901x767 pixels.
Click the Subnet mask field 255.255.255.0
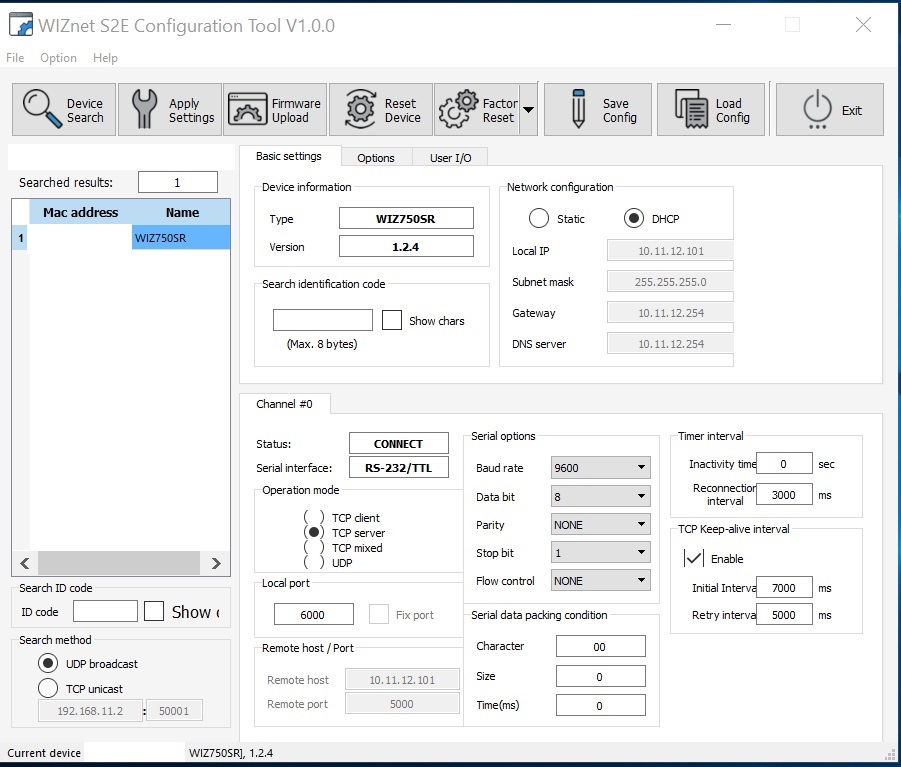[670, 282]
